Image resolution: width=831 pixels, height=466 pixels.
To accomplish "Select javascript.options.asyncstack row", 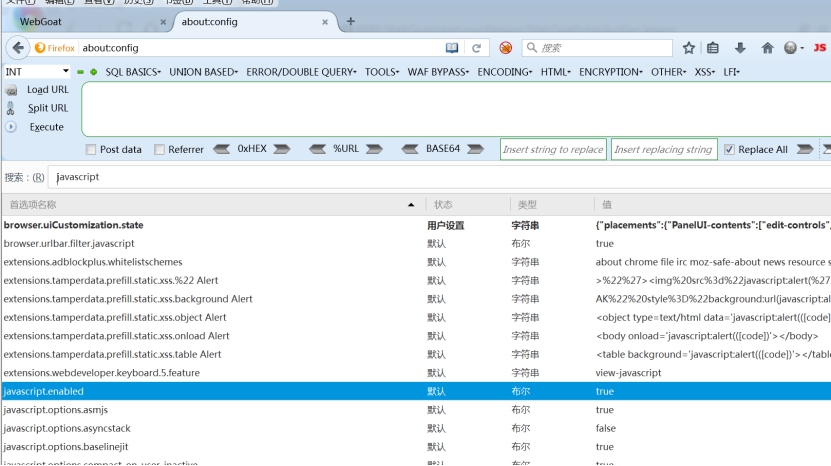I will coord(417,428).
